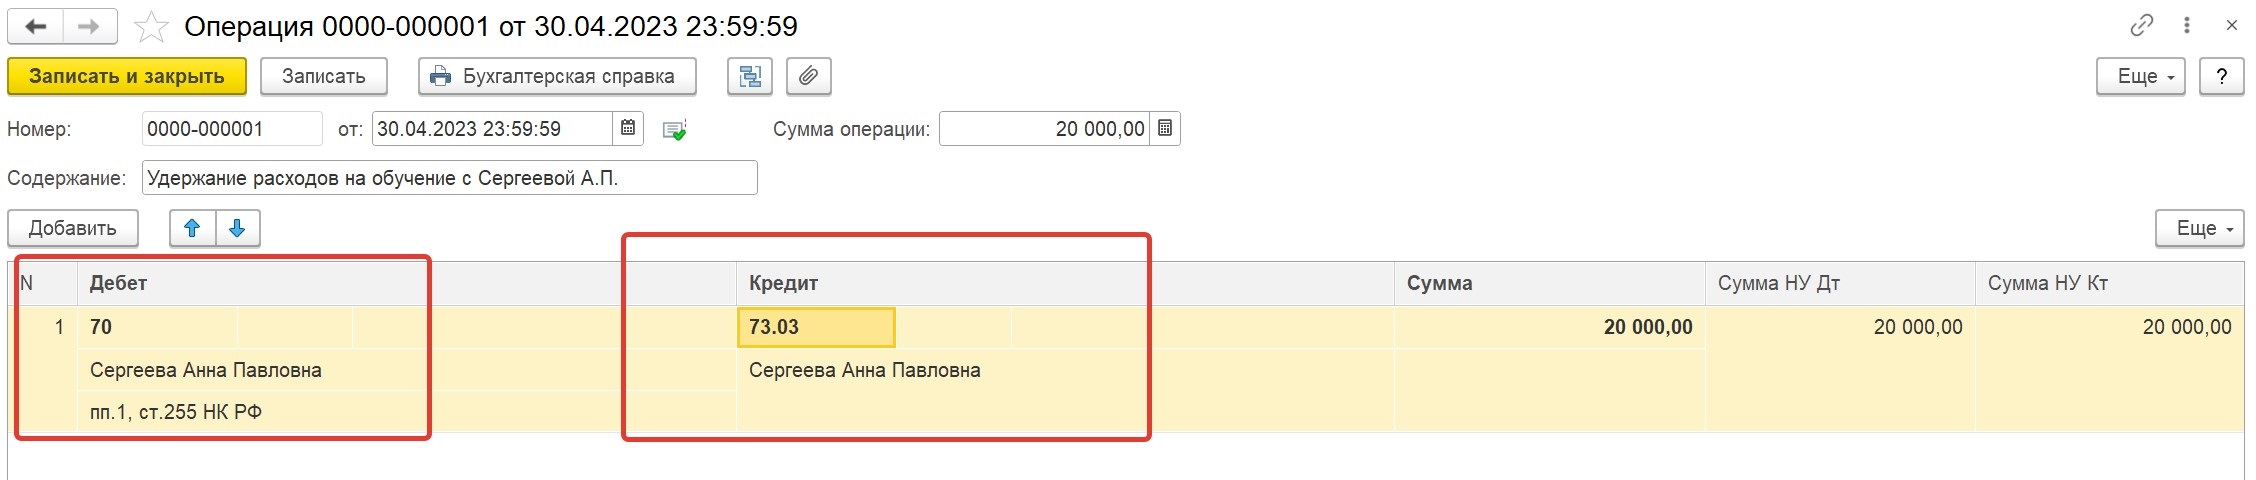
Task: Open attached files with paperclip icon
Action: coord(809,76)
